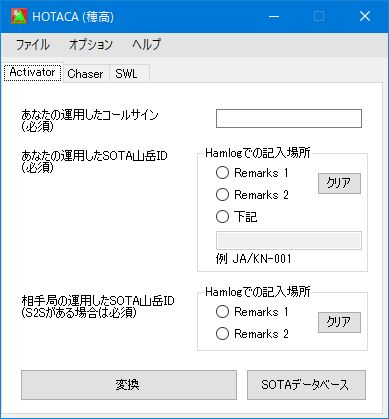Click クリア in your SOTA ID group
Image resolution: width=389 pixels, height=419 pixels.
coord(339,183)
